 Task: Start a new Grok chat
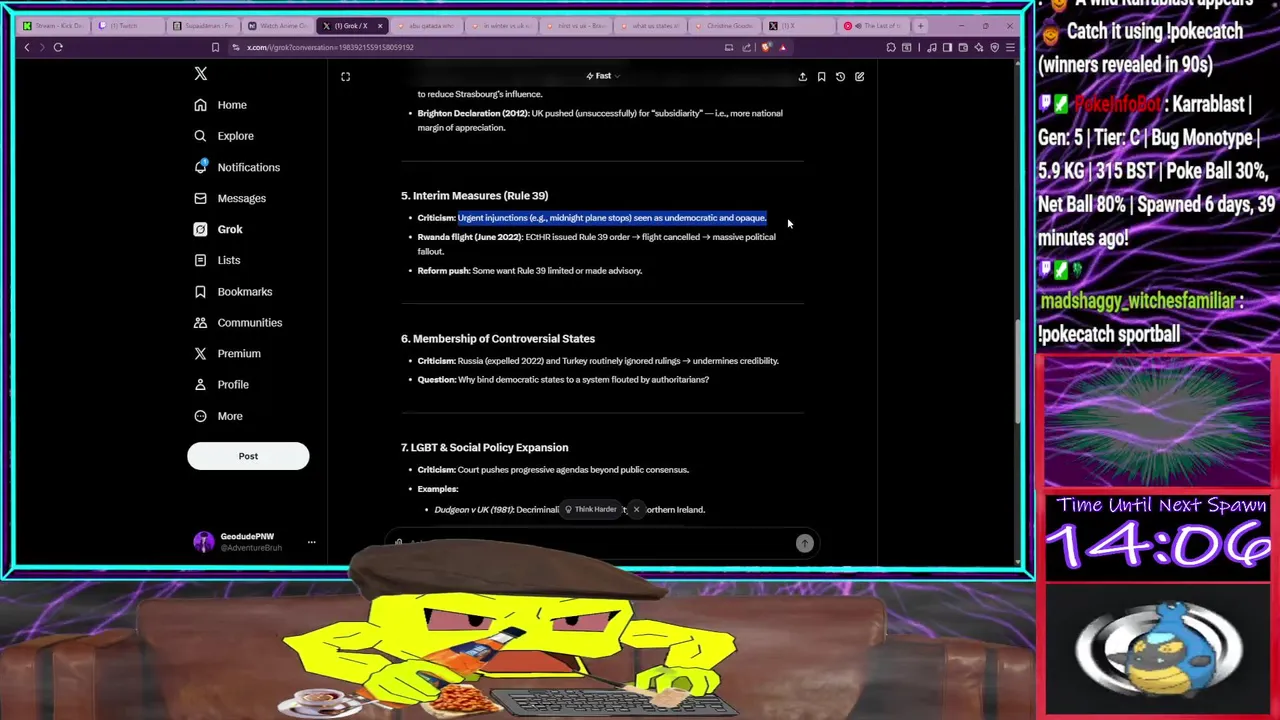tap(859, 76)
